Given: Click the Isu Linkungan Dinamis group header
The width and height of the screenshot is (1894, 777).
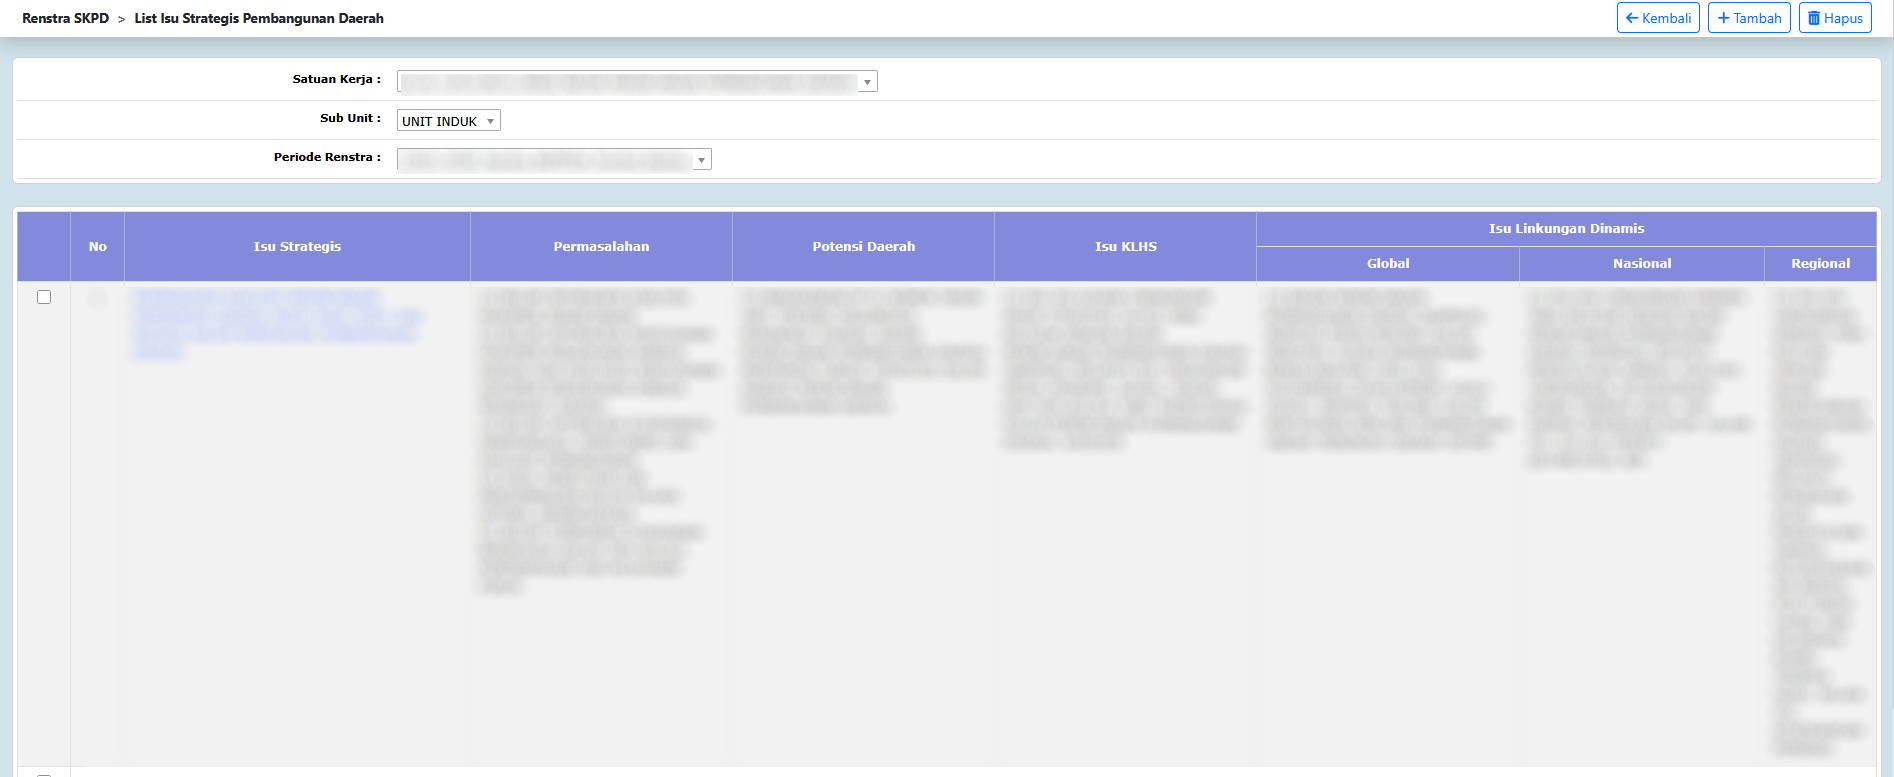Looking at the screenshot, I should coord(1566,229).
